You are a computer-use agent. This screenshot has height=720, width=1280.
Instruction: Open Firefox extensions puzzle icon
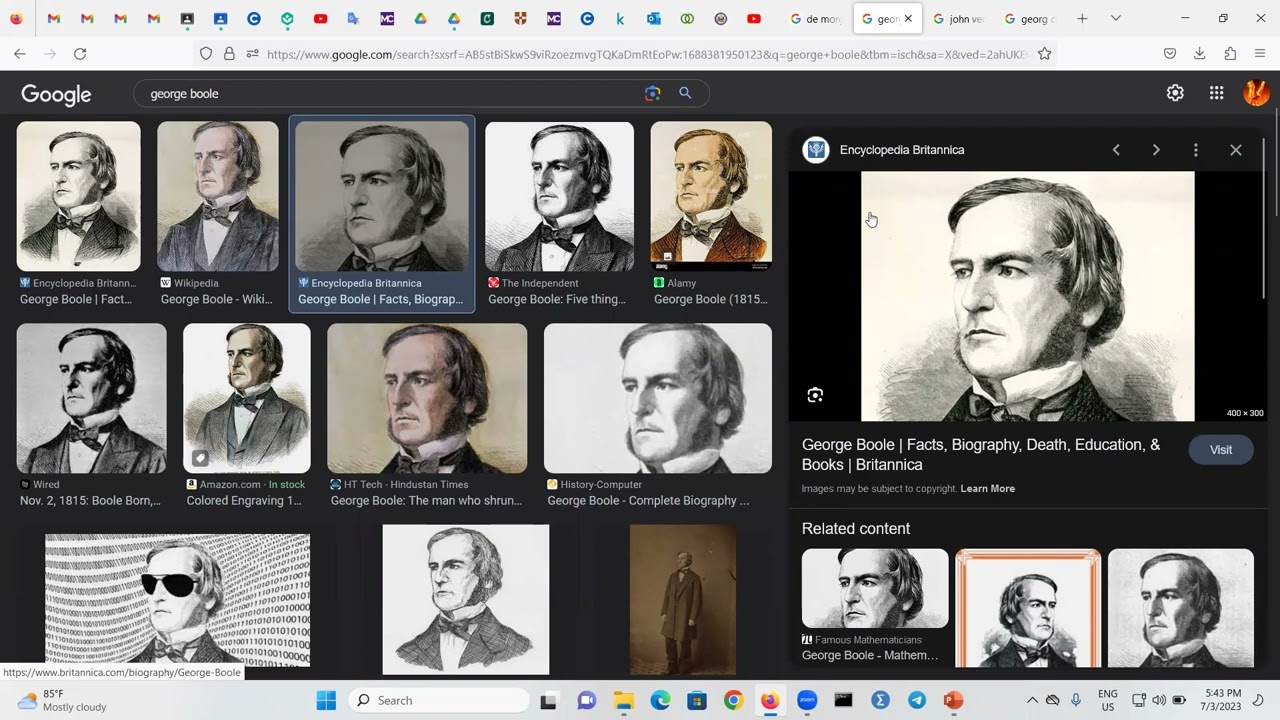pos(1230,54)
